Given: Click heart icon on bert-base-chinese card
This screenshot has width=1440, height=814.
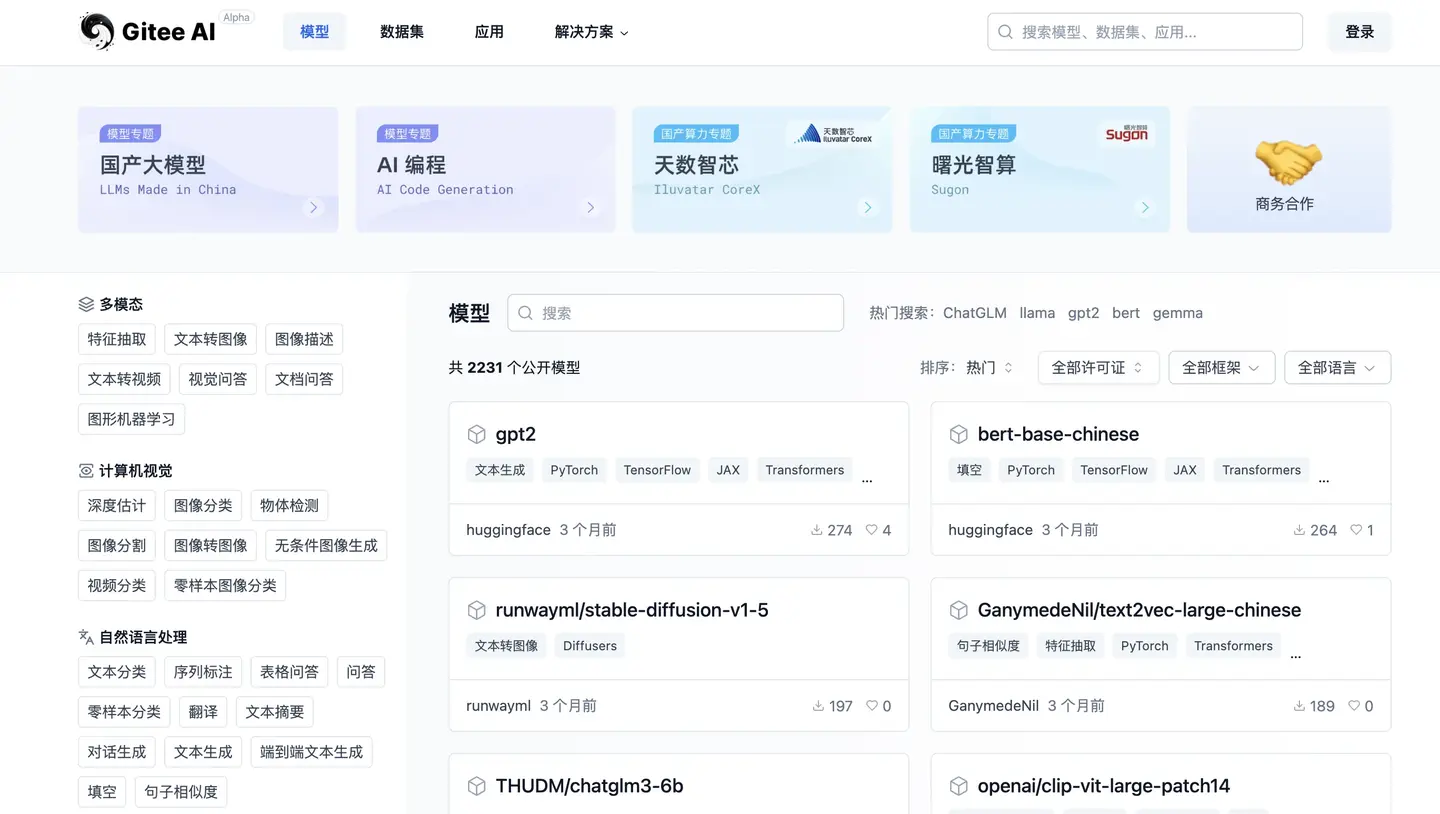Looking at the screenshot, I should pos(1356,530).
